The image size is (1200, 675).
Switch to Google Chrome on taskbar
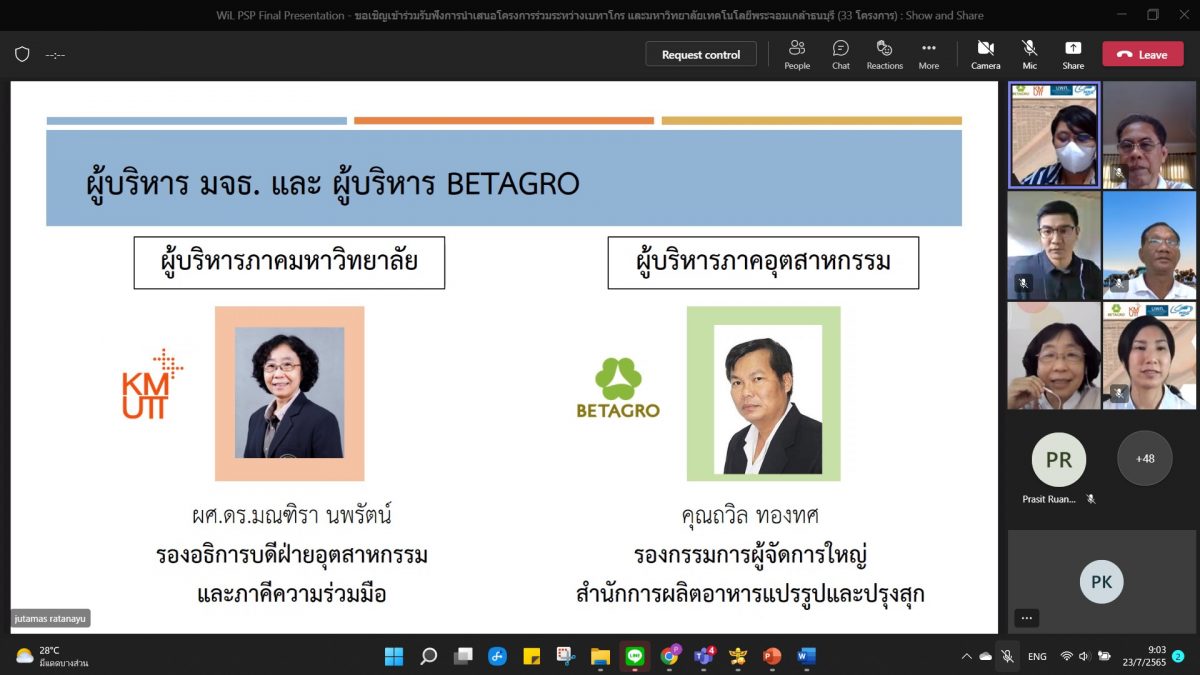669,656
